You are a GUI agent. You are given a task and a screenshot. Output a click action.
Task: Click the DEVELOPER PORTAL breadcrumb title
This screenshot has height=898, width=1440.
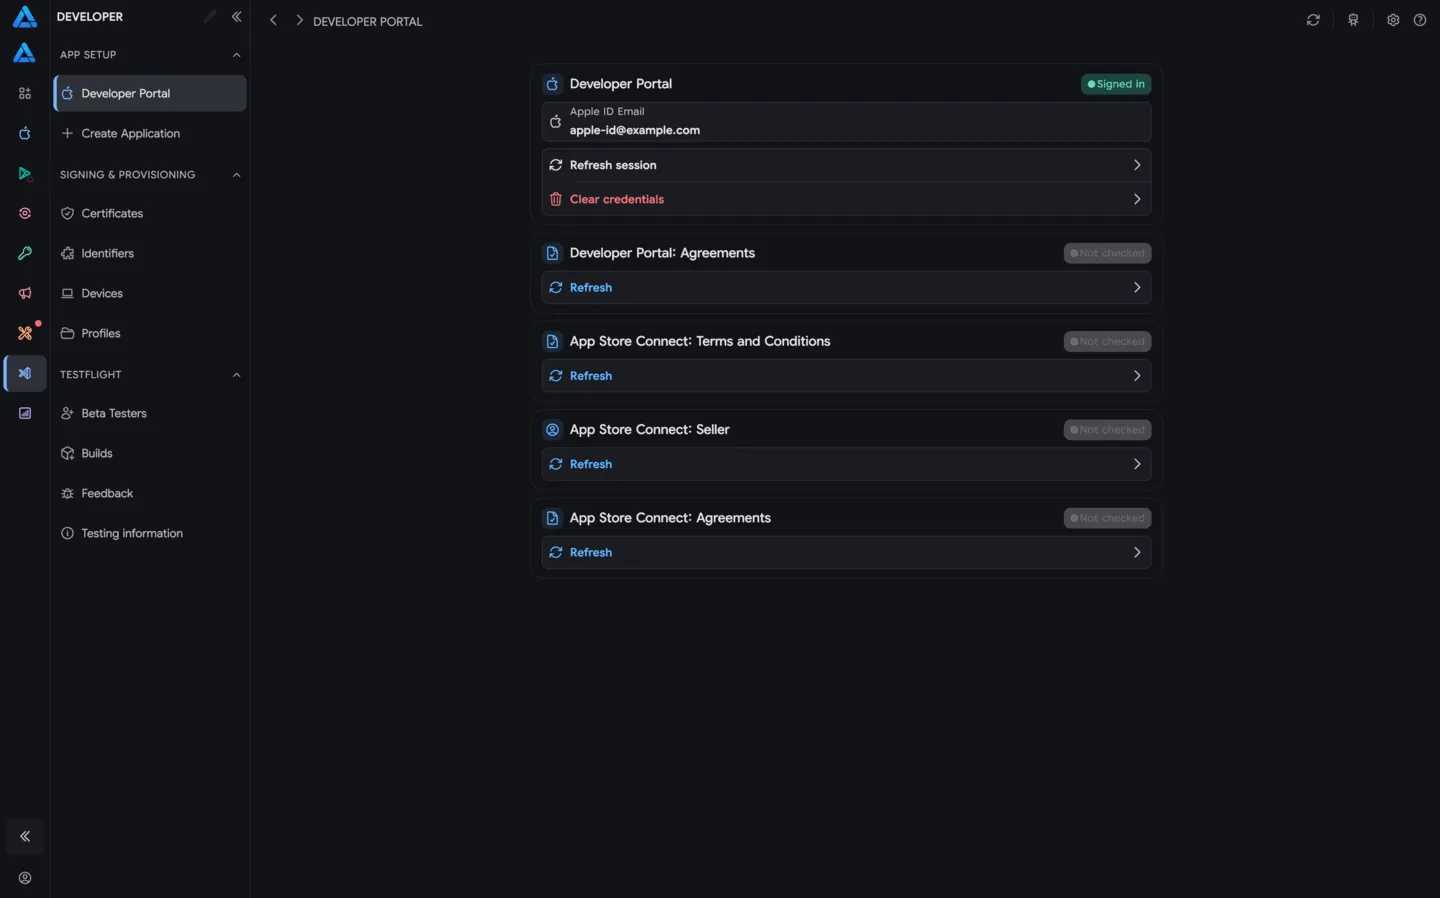(367, 21)
